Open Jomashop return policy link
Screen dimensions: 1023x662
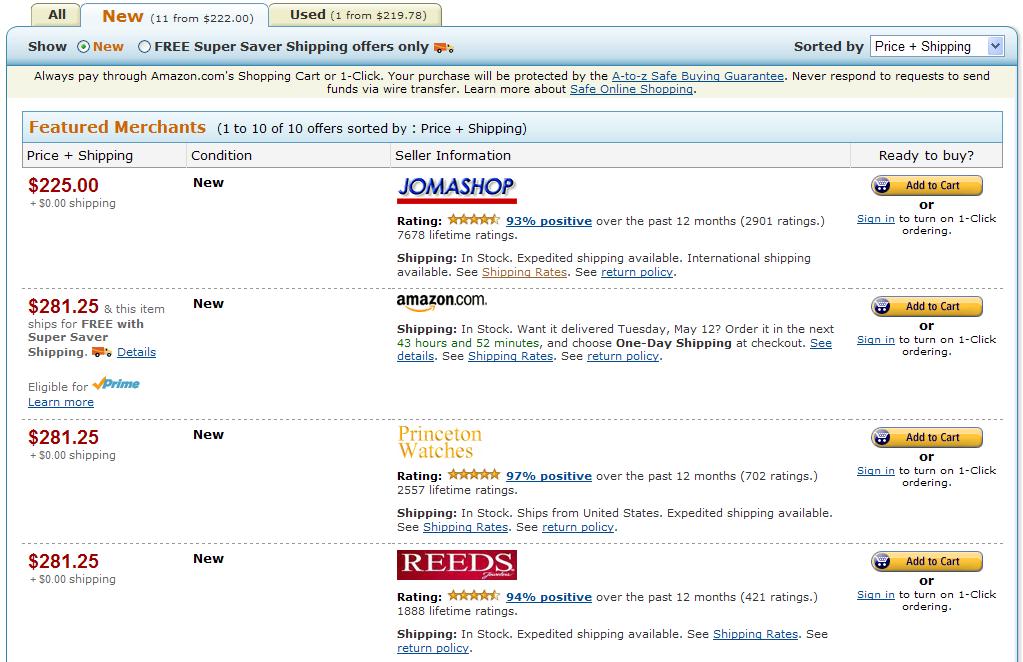[x=636, y=272]
